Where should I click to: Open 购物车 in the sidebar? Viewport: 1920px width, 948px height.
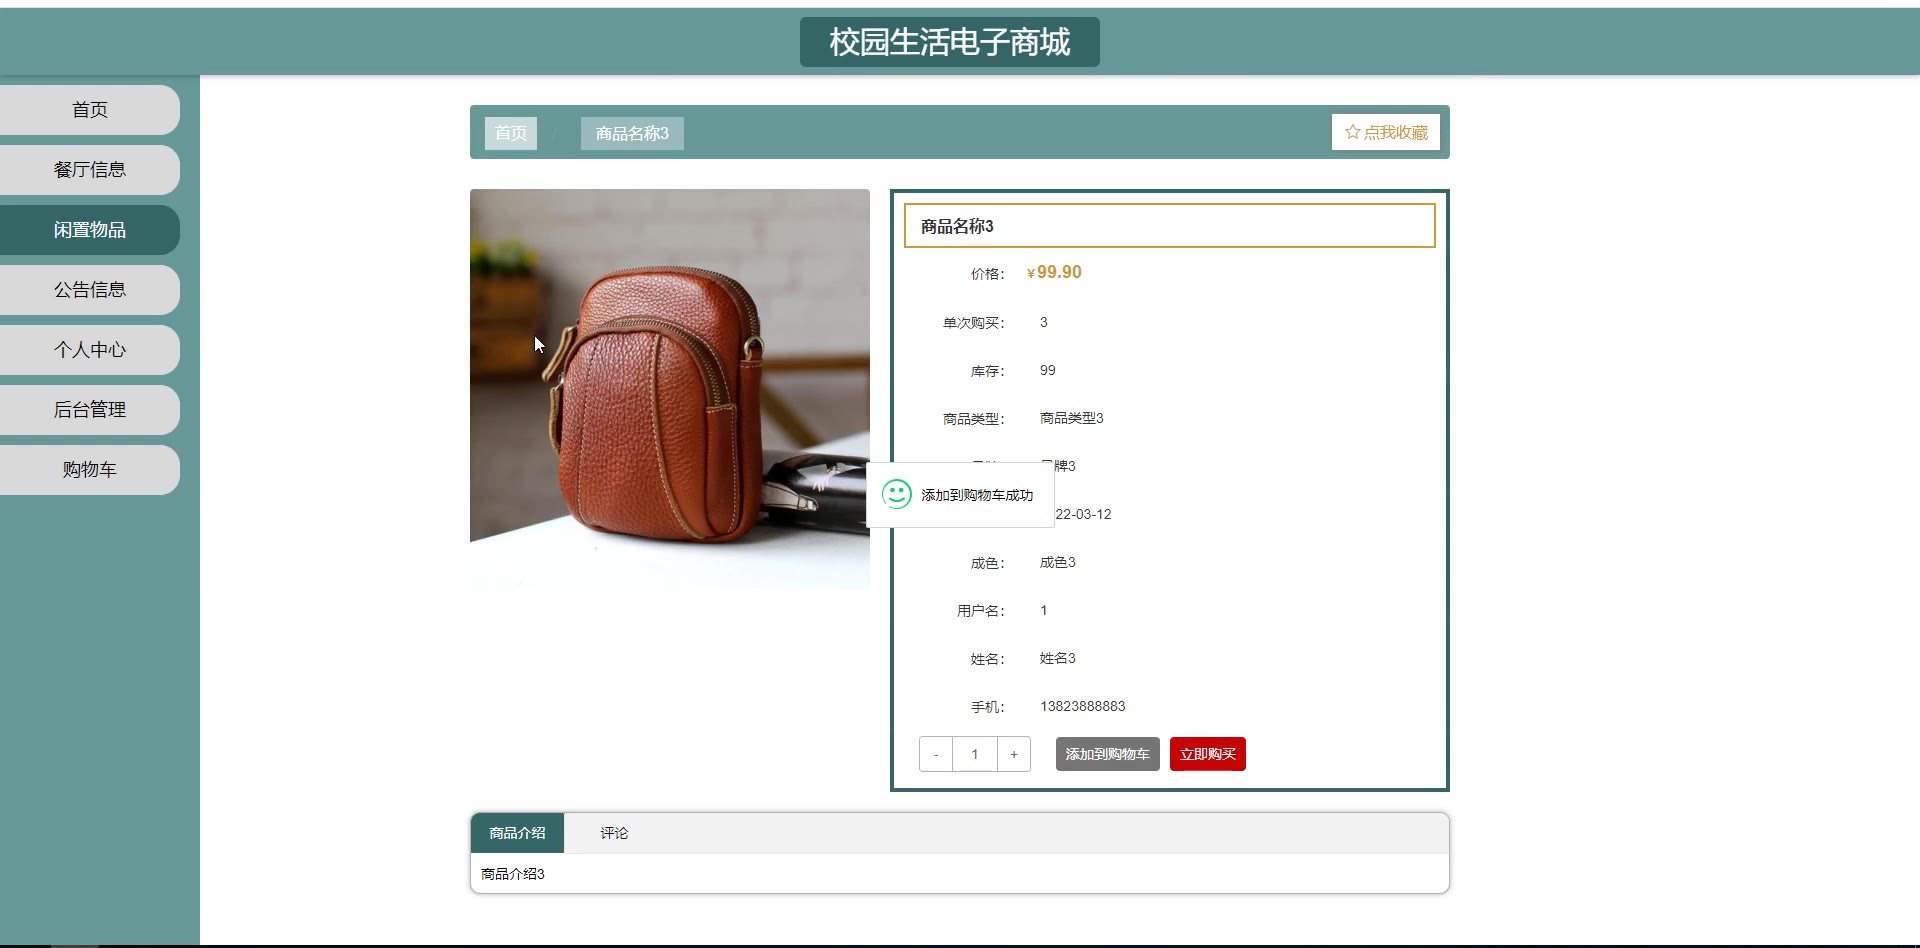[x=90, y=470]
